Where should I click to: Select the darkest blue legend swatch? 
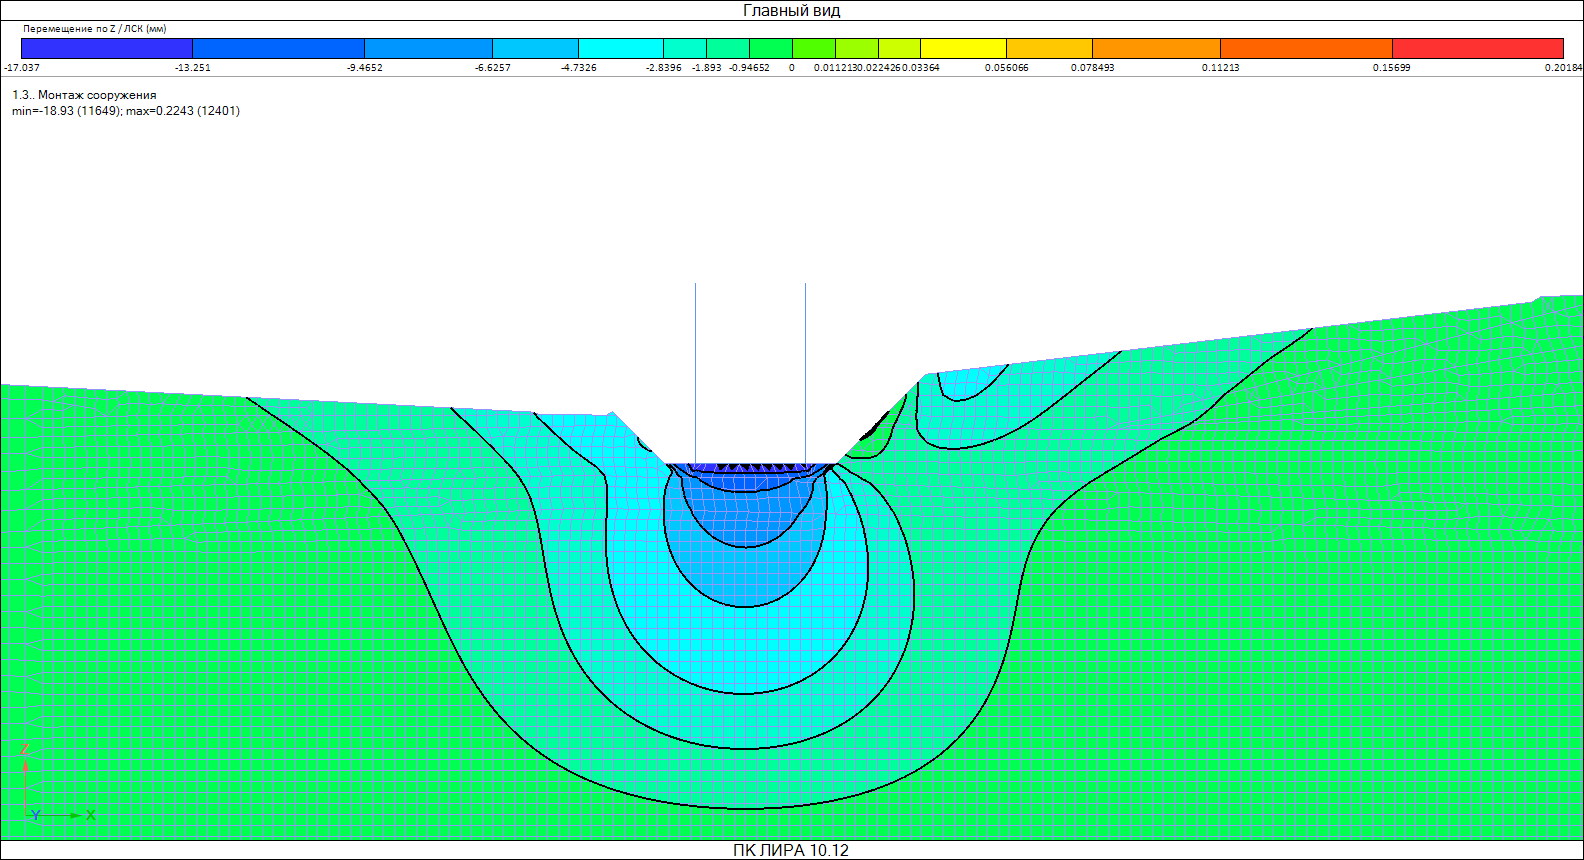pos(106,48)
